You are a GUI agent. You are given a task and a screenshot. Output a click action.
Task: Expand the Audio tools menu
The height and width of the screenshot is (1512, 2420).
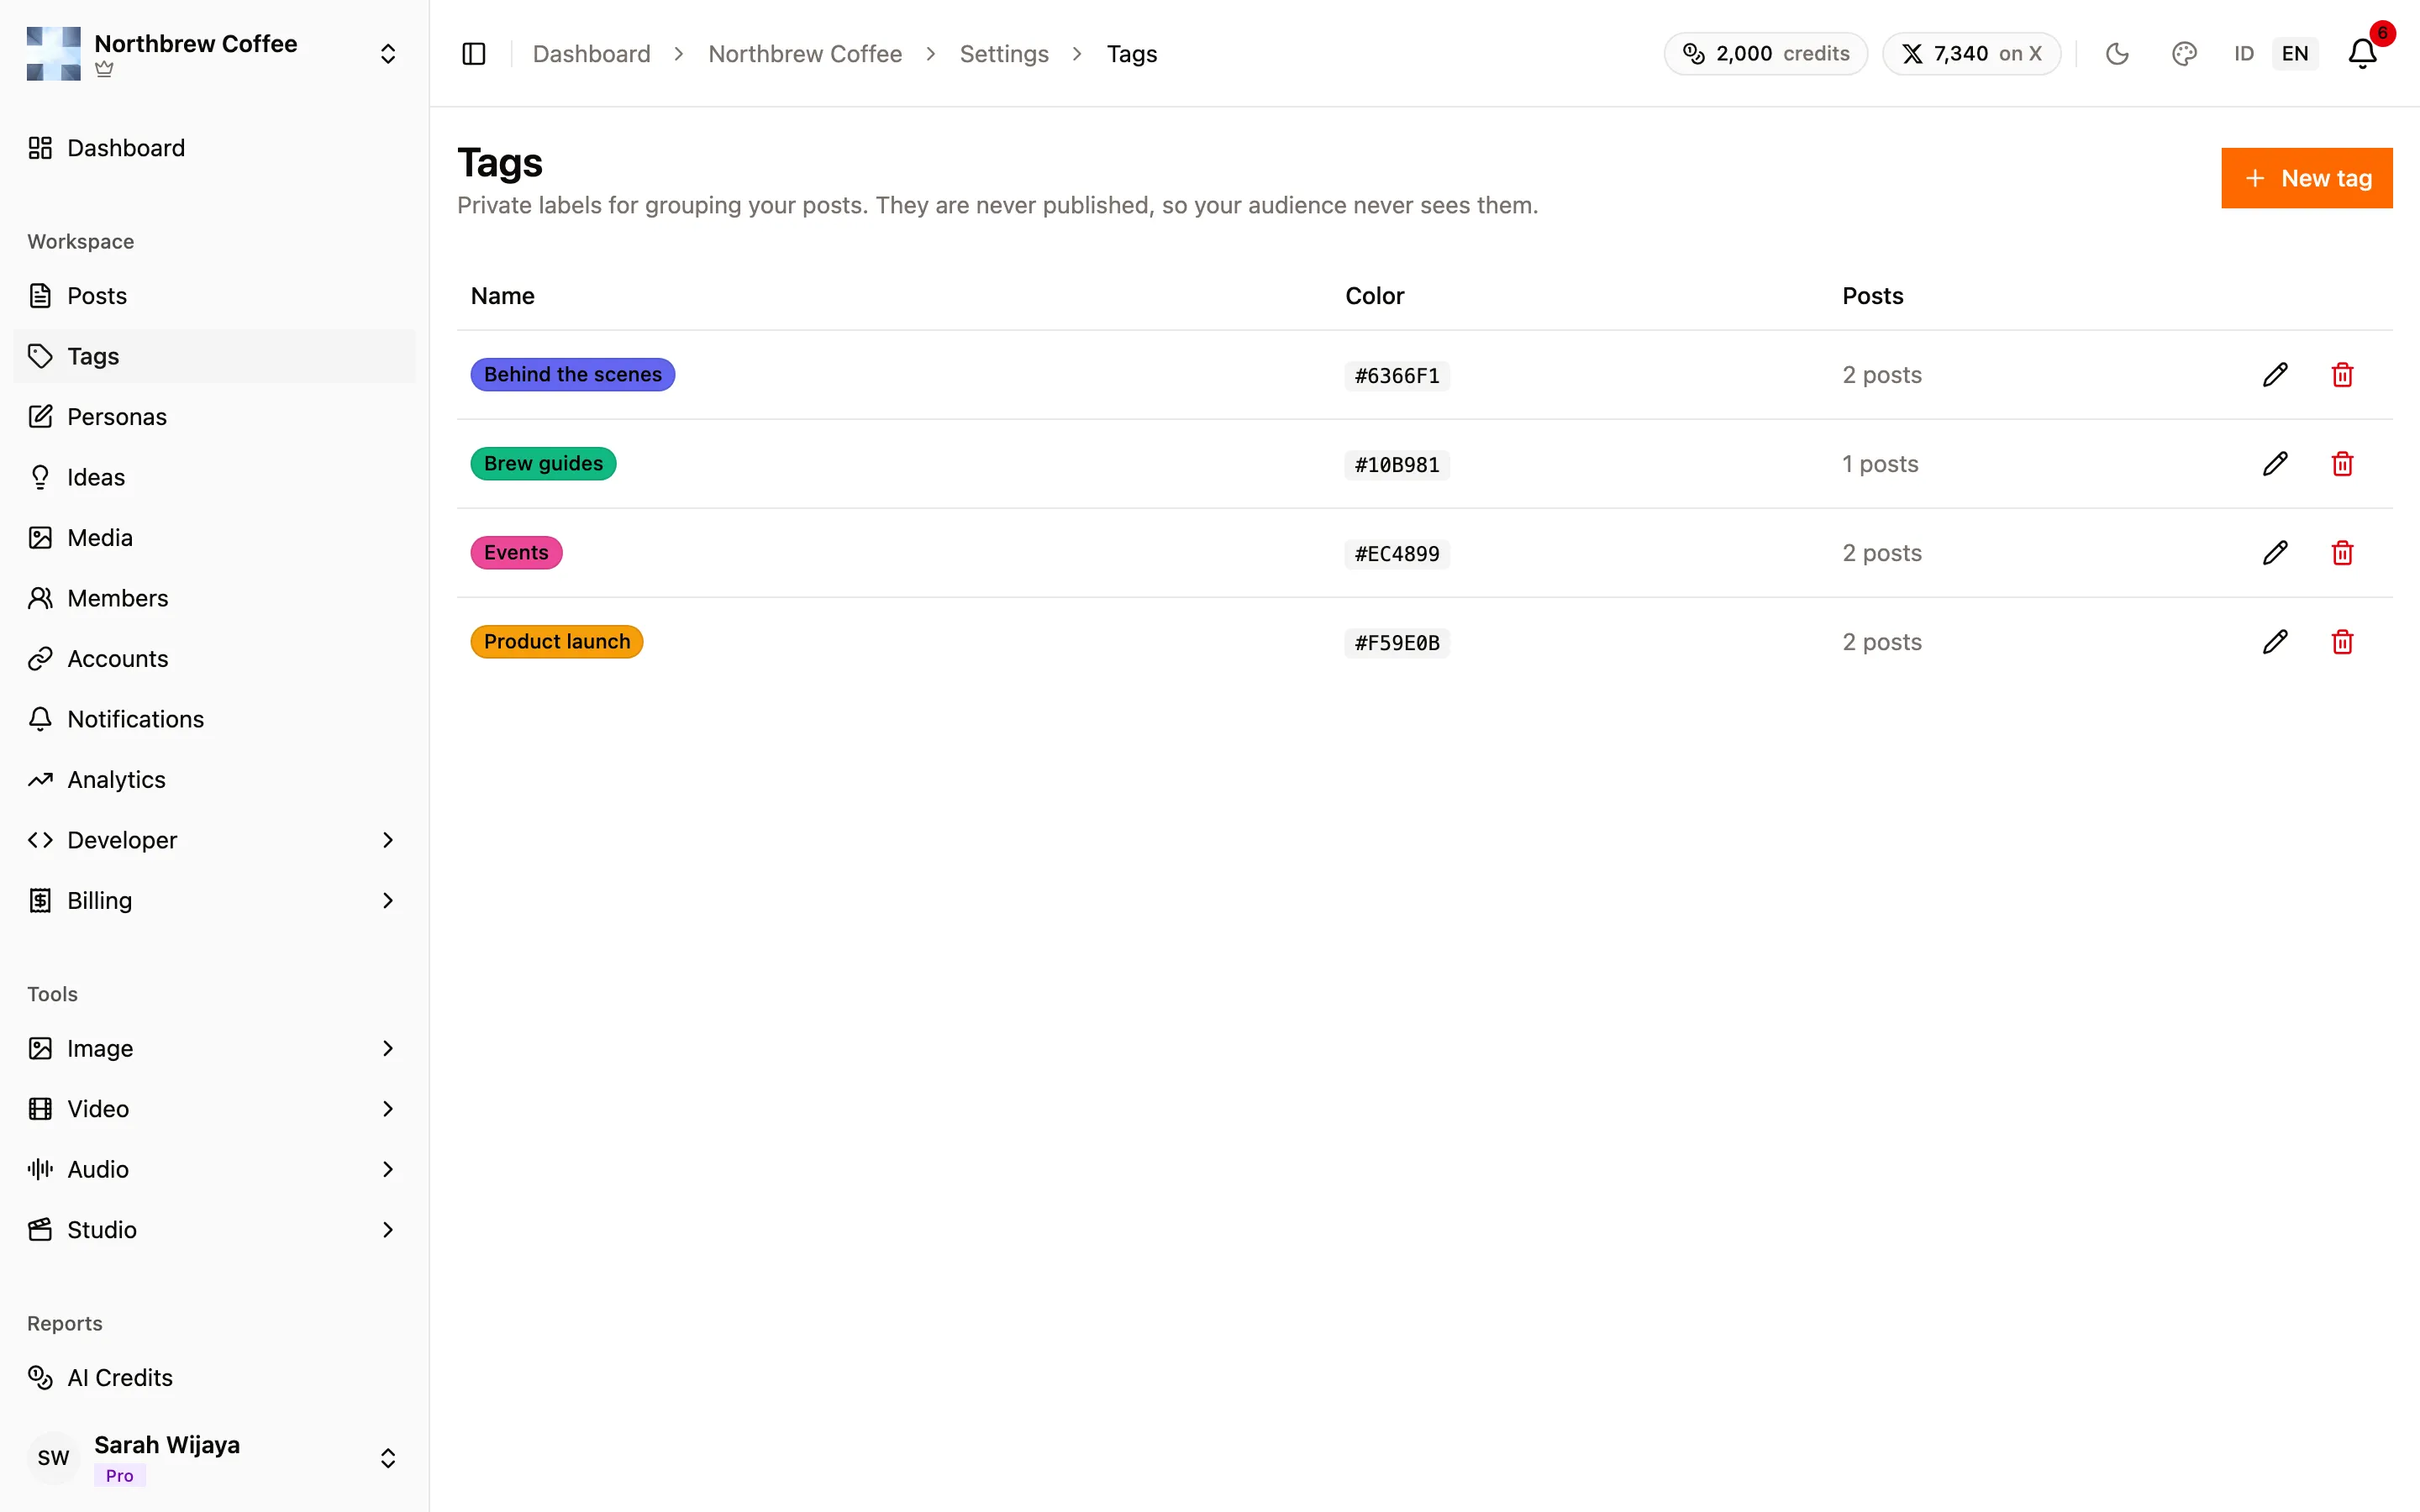[214, 1169]
